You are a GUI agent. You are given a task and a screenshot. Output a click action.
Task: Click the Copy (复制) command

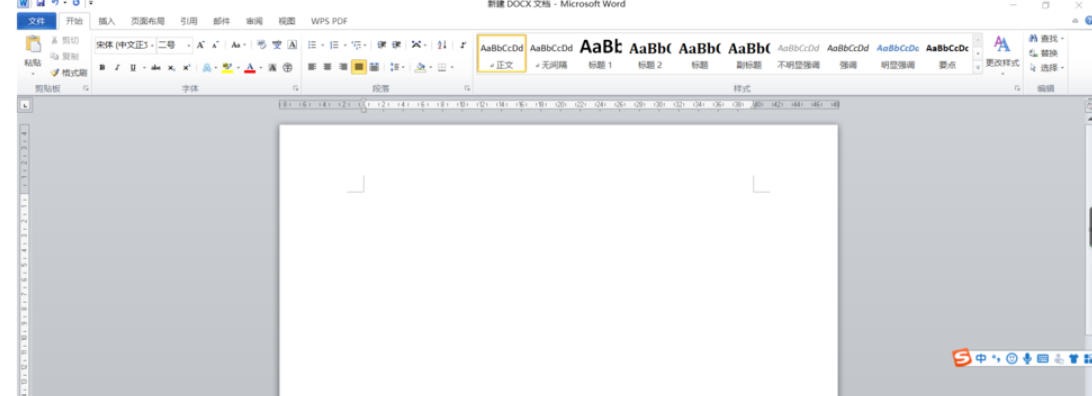point(65,56)
